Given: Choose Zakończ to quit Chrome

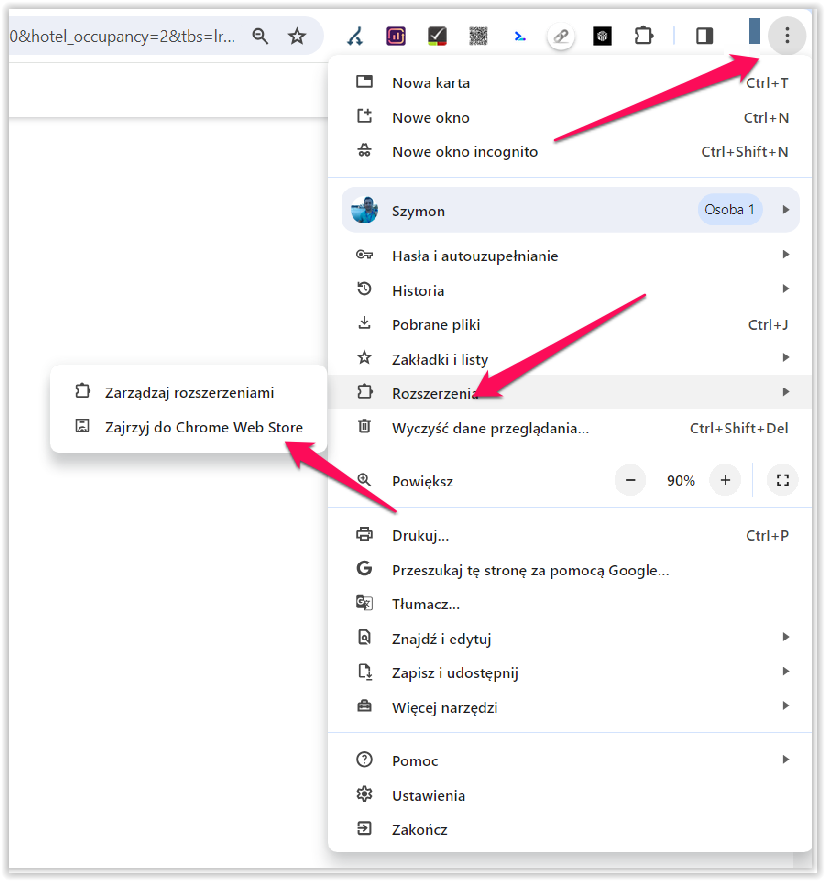Looking at the screenshot, I should 570,829.
